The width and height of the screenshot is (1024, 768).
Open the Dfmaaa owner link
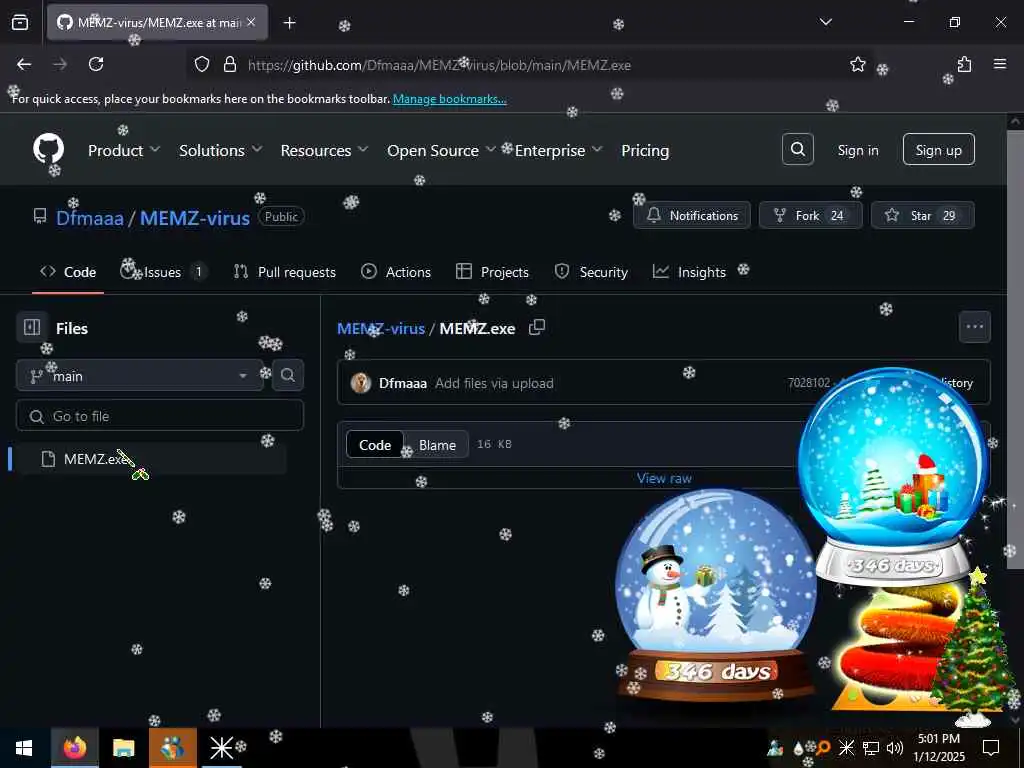89,217
